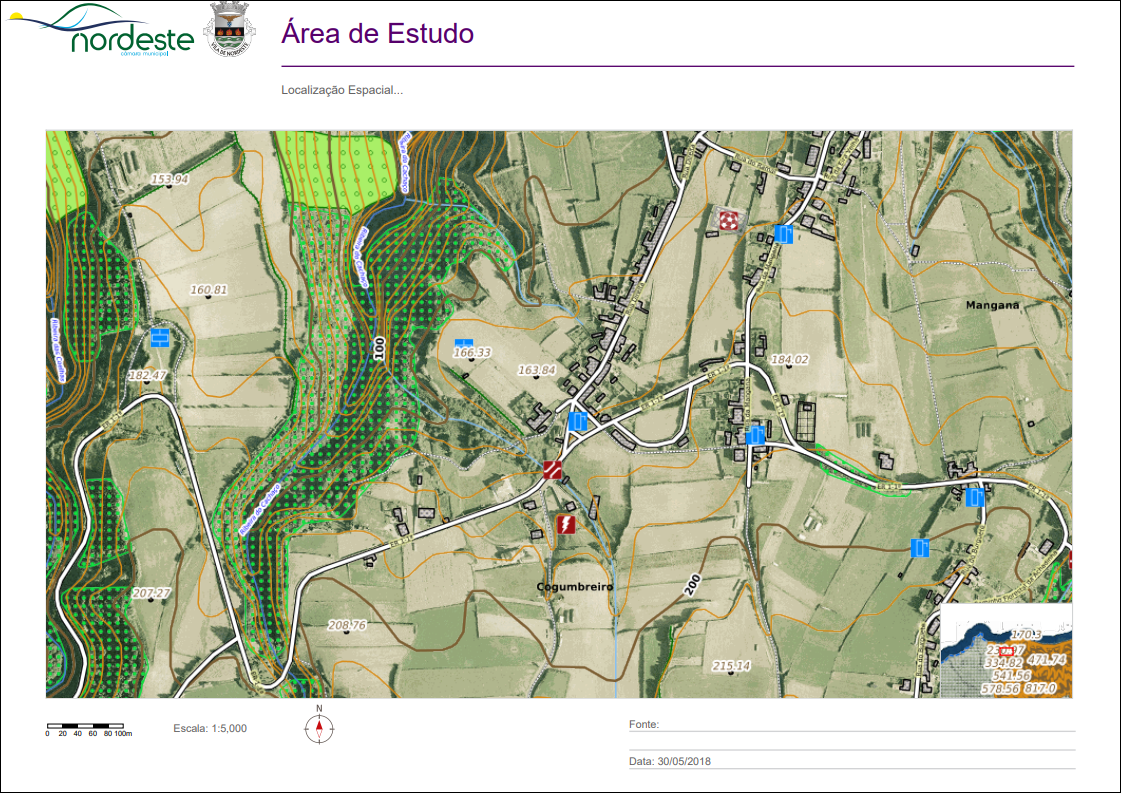Click the blue water reservoir icon near Mangana
Image resolution: width=1121 pixels, height=793 pixels.
[x=783, y=234]
